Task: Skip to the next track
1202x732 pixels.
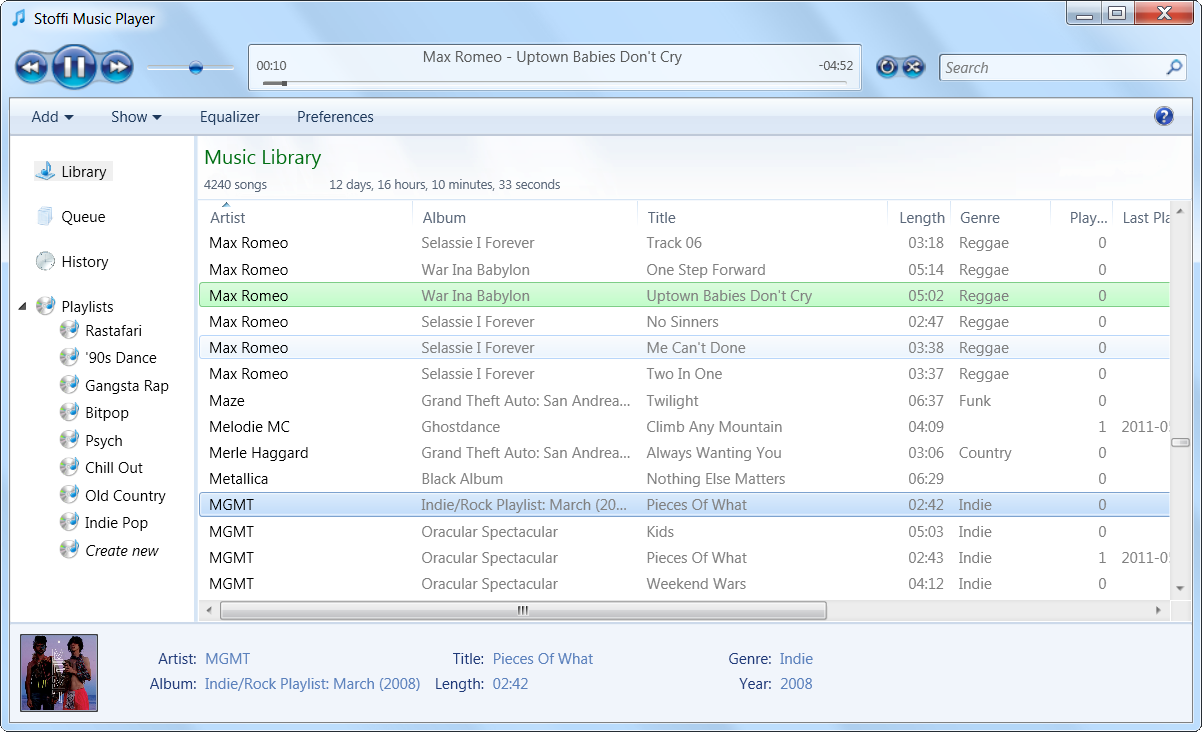Action: click(116, 68)
